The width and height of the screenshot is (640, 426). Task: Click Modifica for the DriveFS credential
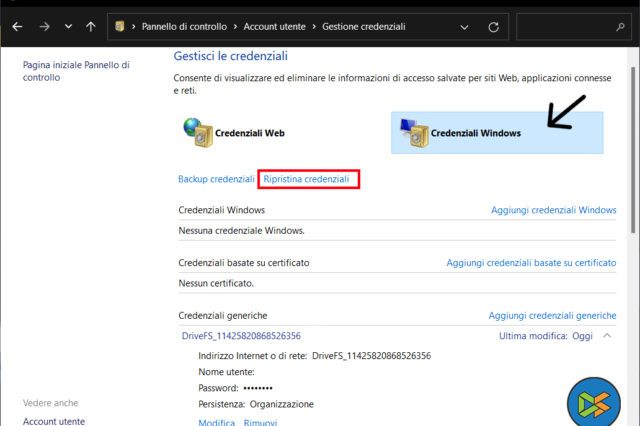click(216, 422)
